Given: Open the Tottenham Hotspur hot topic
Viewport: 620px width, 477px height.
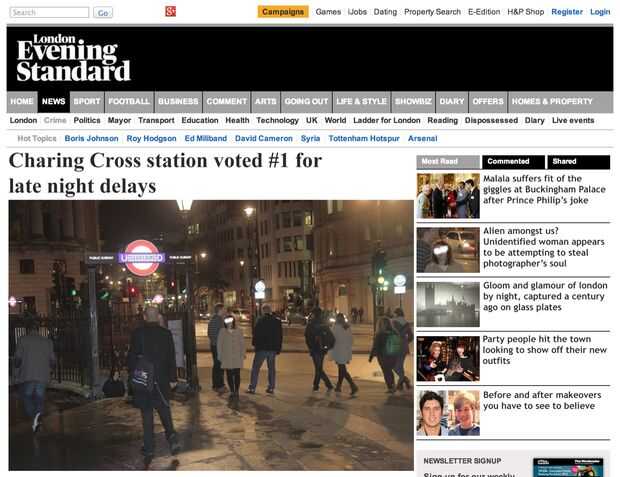Looking at the screenshot, I should pyautogui.click(x=364, y=138).
